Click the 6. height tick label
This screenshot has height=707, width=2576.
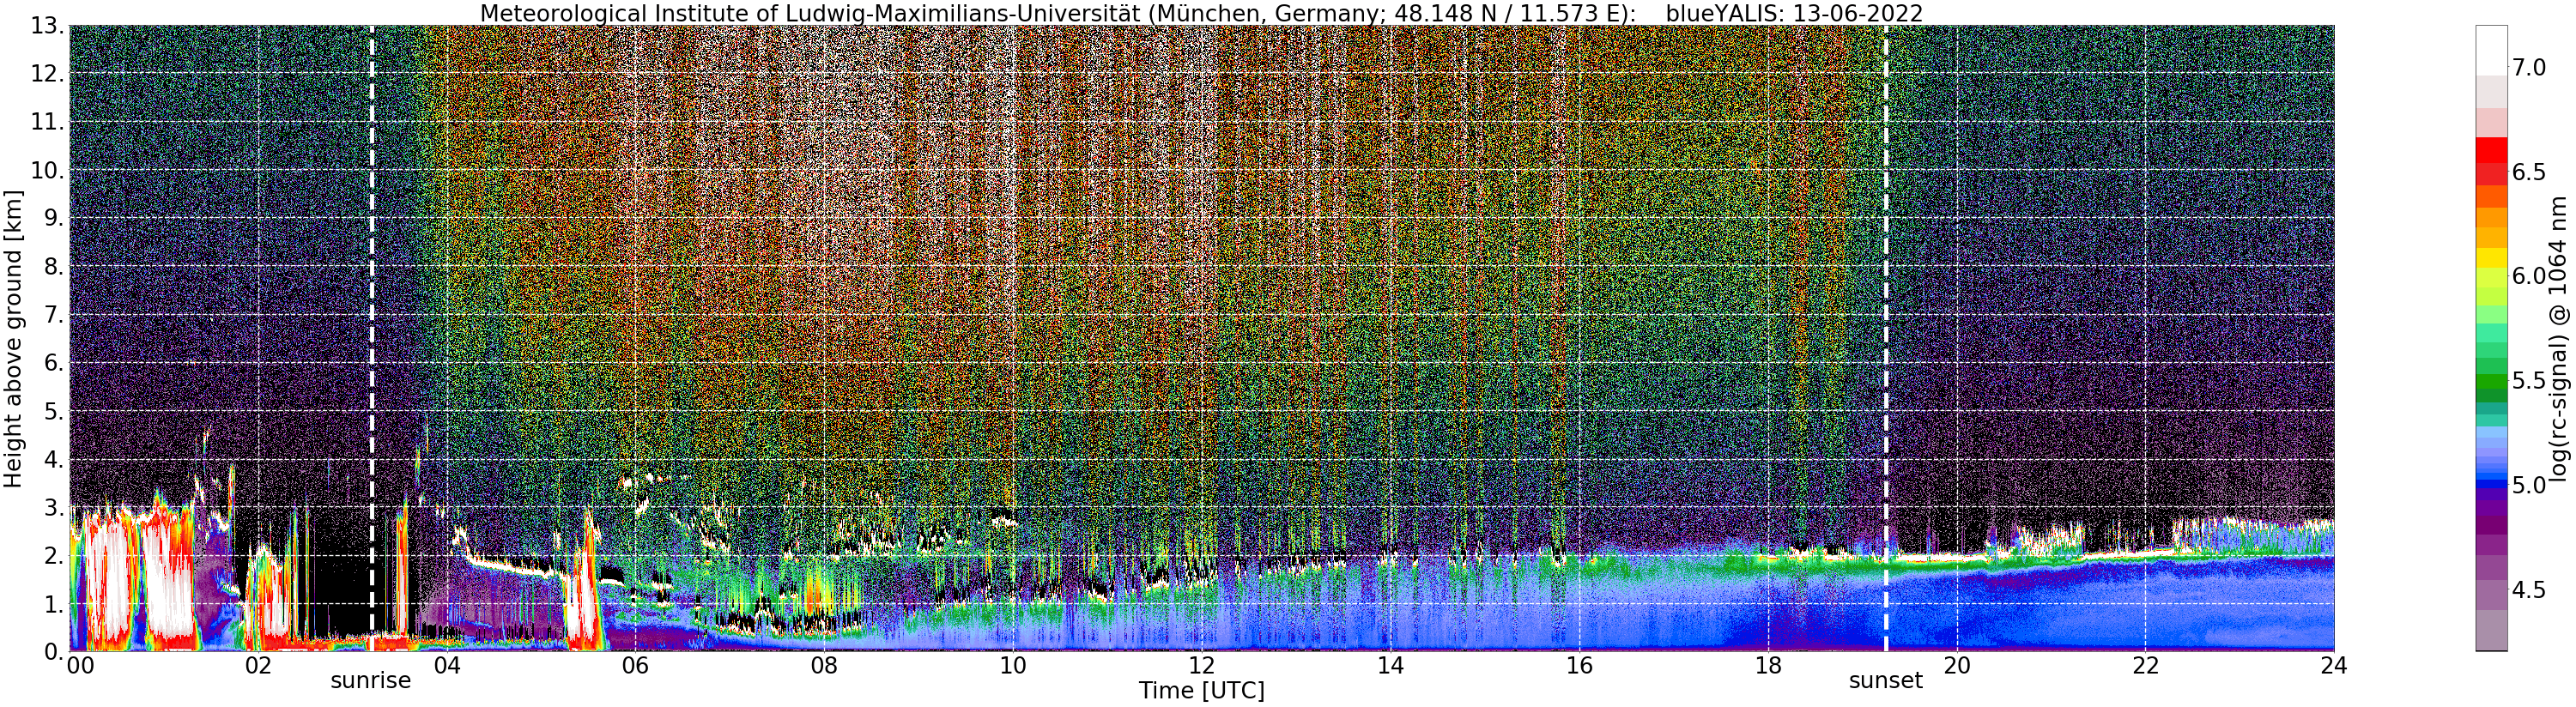pos(55,363)
